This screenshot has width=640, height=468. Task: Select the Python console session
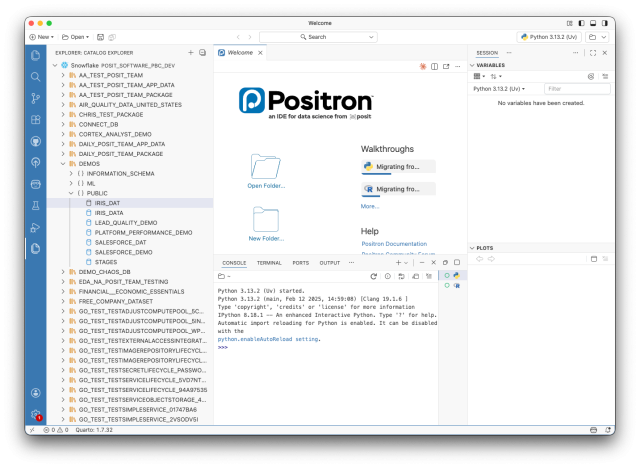pos(452,275)
